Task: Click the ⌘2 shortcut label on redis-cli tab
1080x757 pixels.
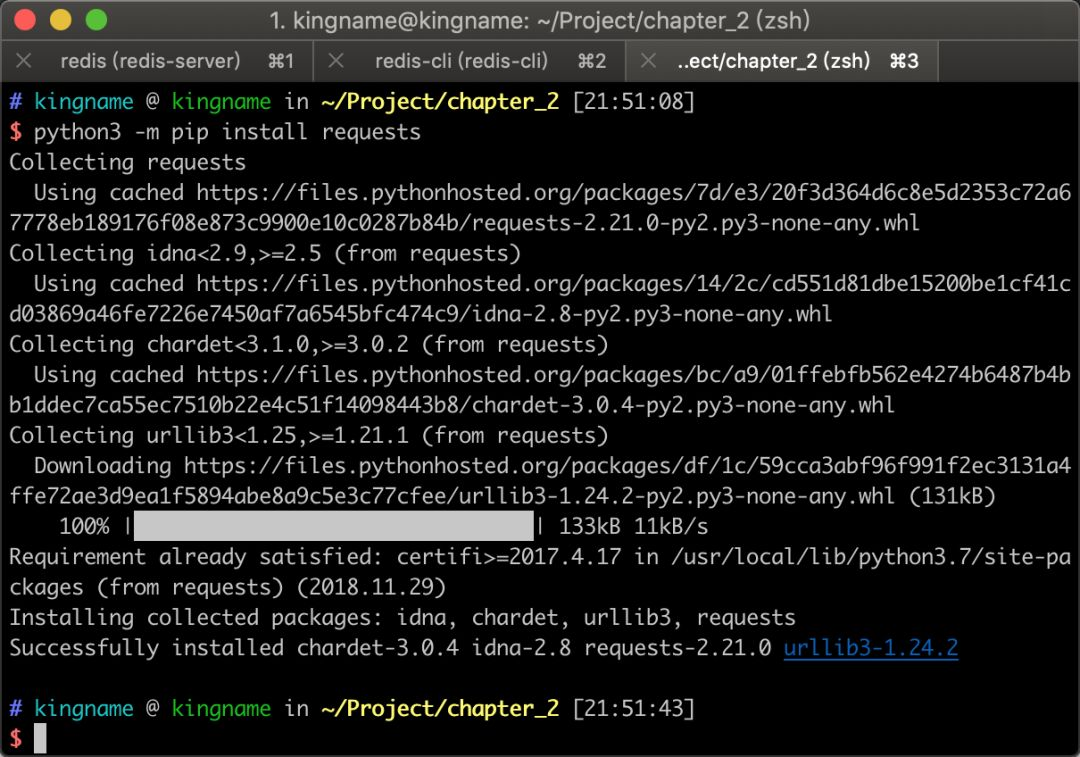Action: tap(592, 61)
